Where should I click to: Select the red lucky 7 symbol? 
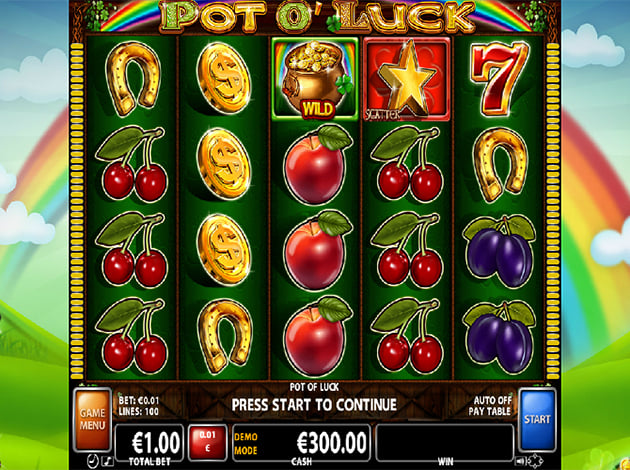499,79
